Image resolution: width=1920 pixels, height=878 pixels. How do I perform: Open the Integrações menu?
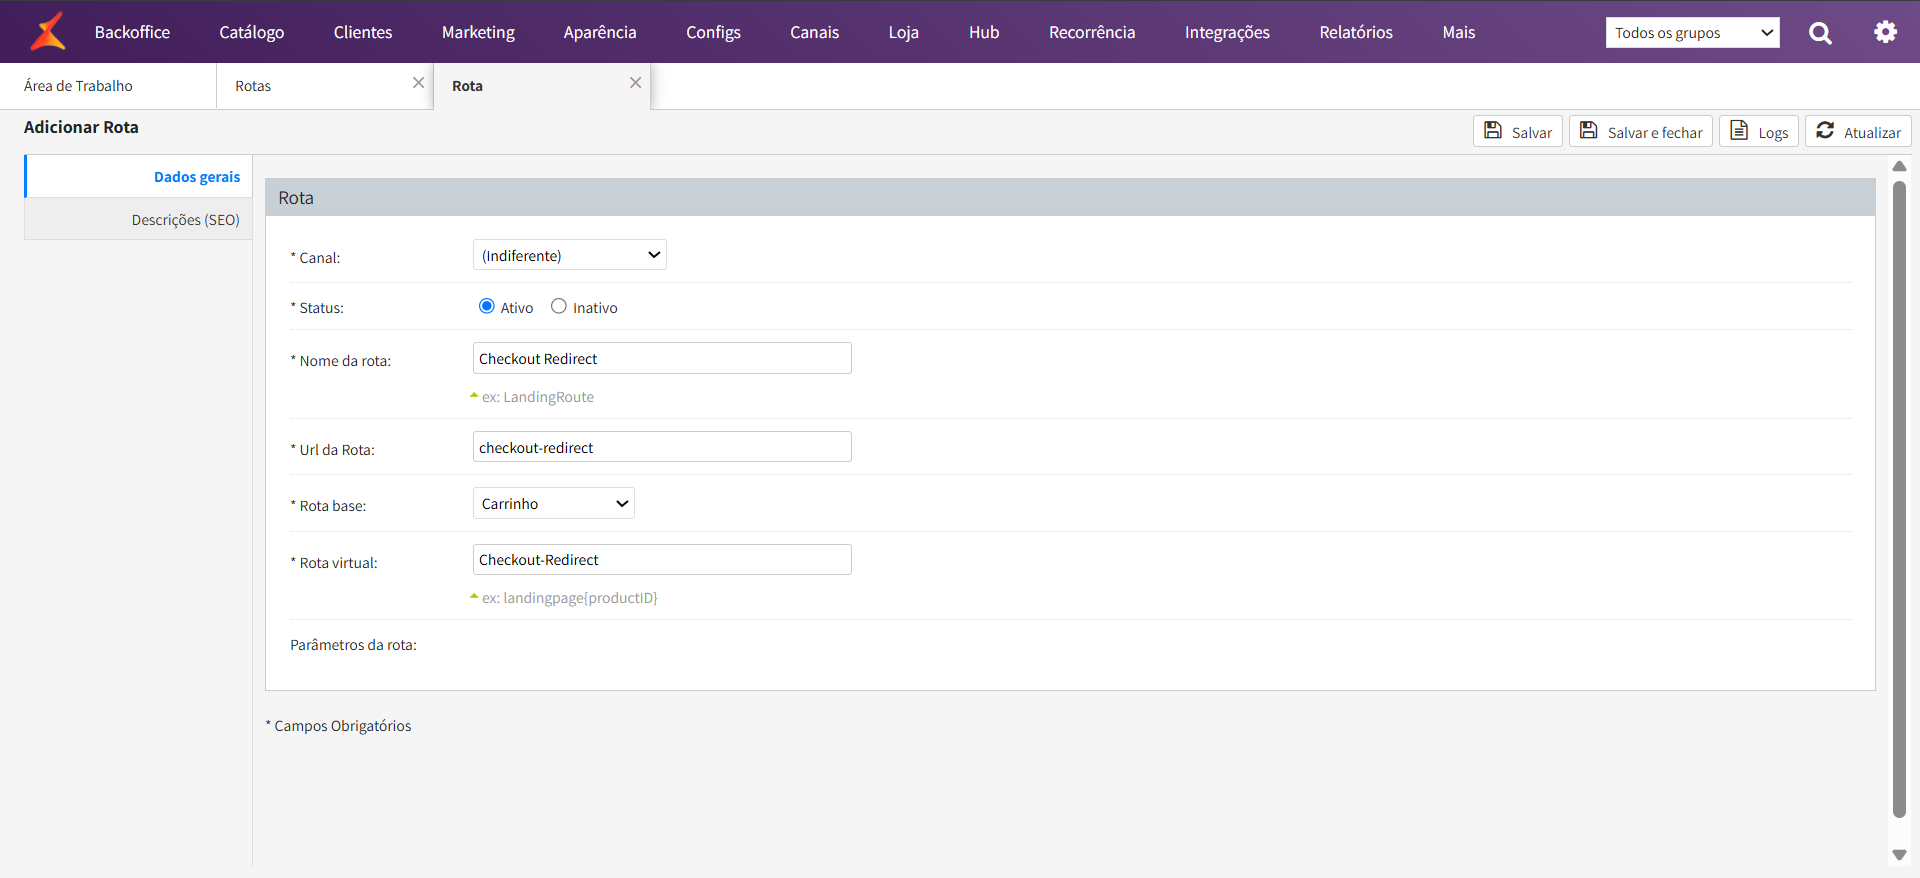(x=1227, y=32)
